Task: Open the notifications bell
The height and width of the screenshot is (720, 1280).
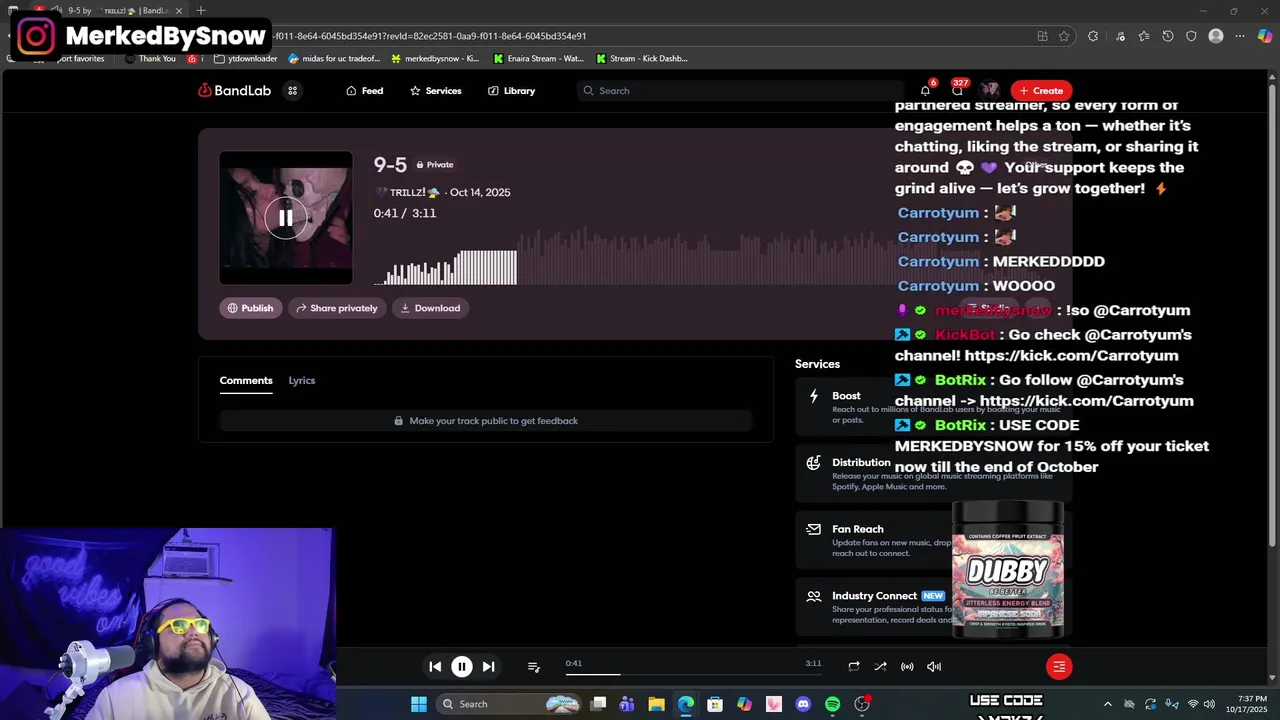Action: tap(925, 91)
